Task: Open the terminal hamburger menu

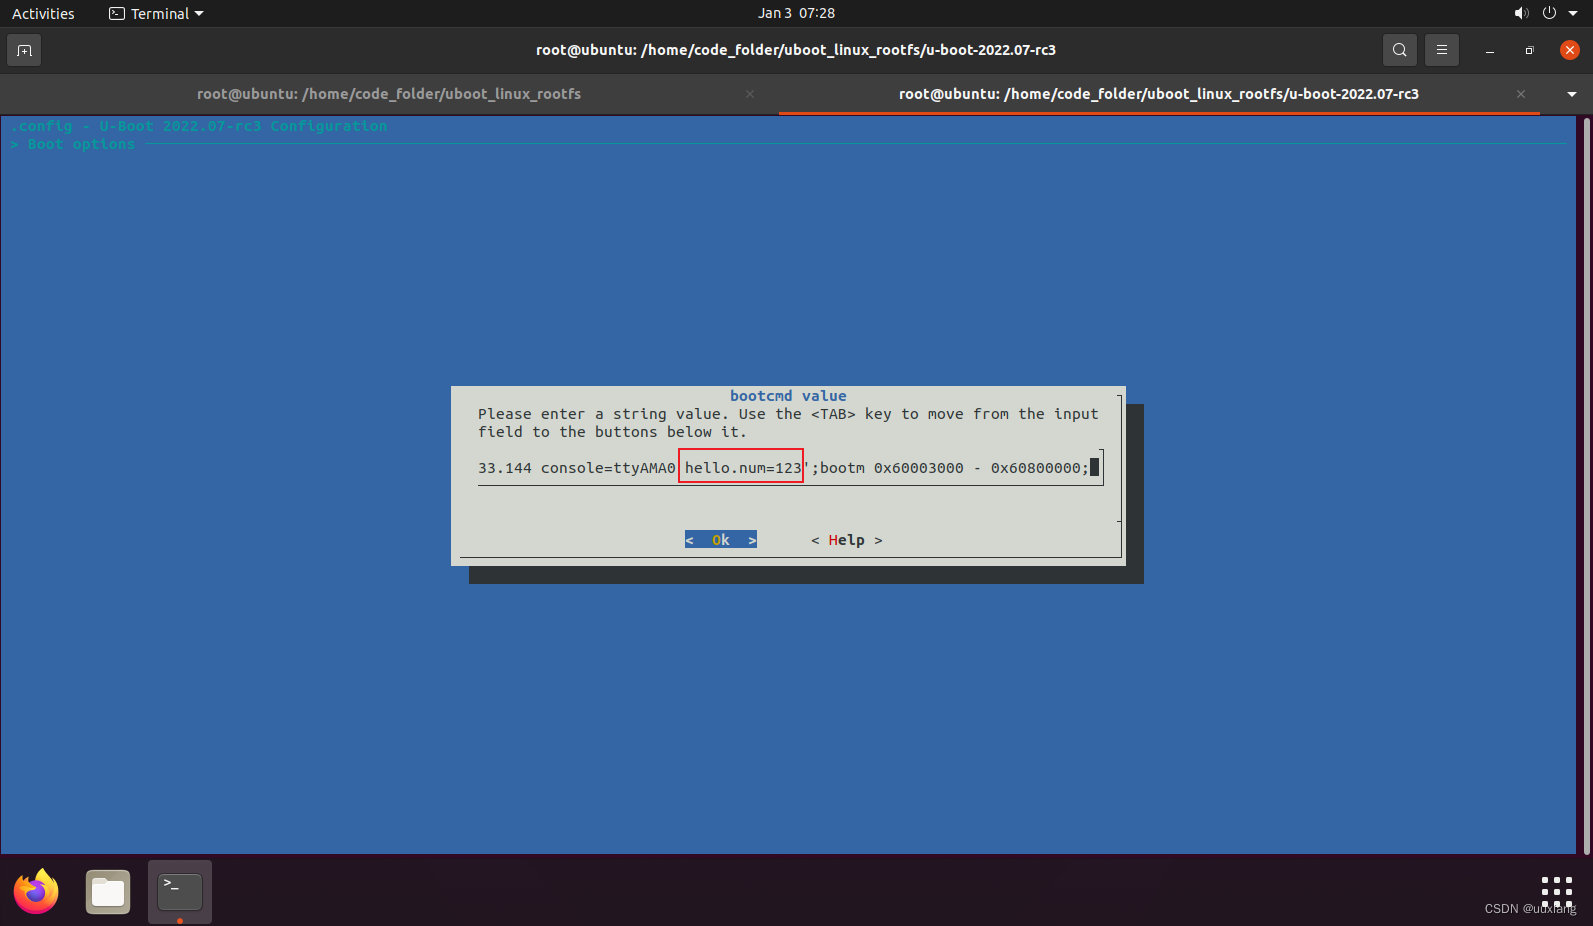Action: point(1442,50)
